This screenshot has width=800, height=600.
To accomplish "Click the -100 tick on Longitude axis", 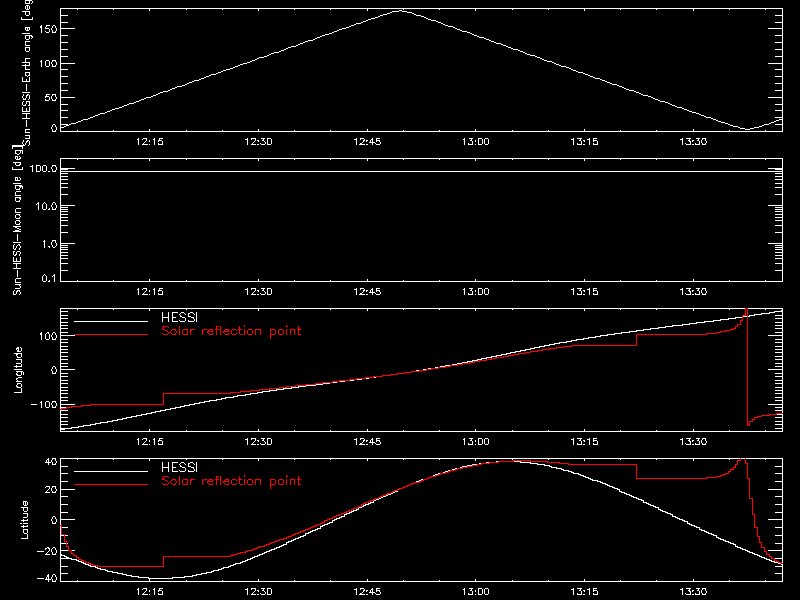I will click(44, 404).
